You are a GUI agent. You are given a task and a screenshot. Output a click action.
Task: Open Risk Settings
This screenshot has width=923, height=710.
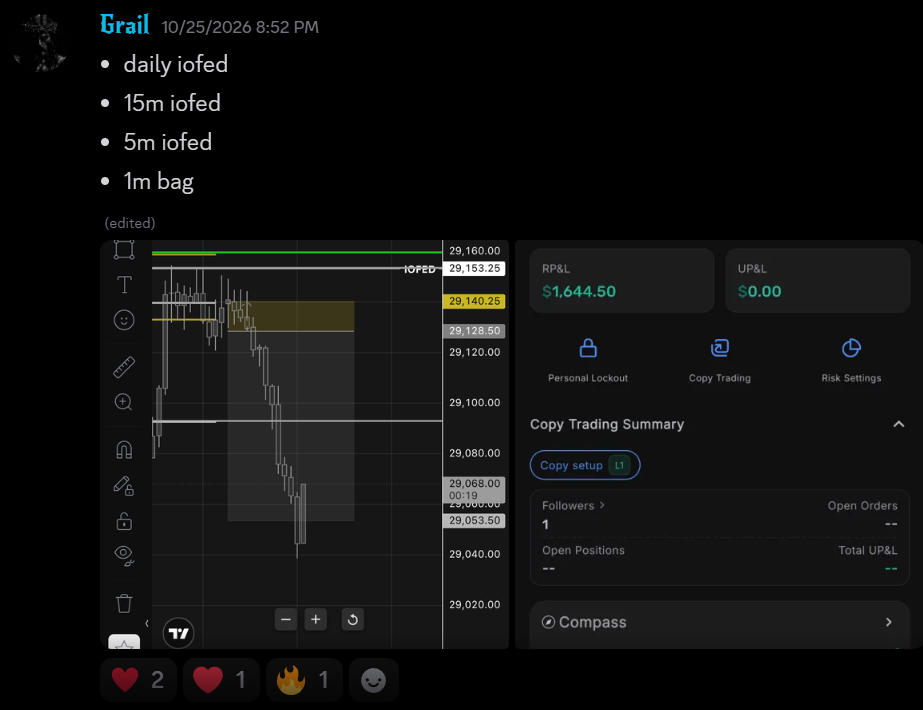(x=851, y=360)
